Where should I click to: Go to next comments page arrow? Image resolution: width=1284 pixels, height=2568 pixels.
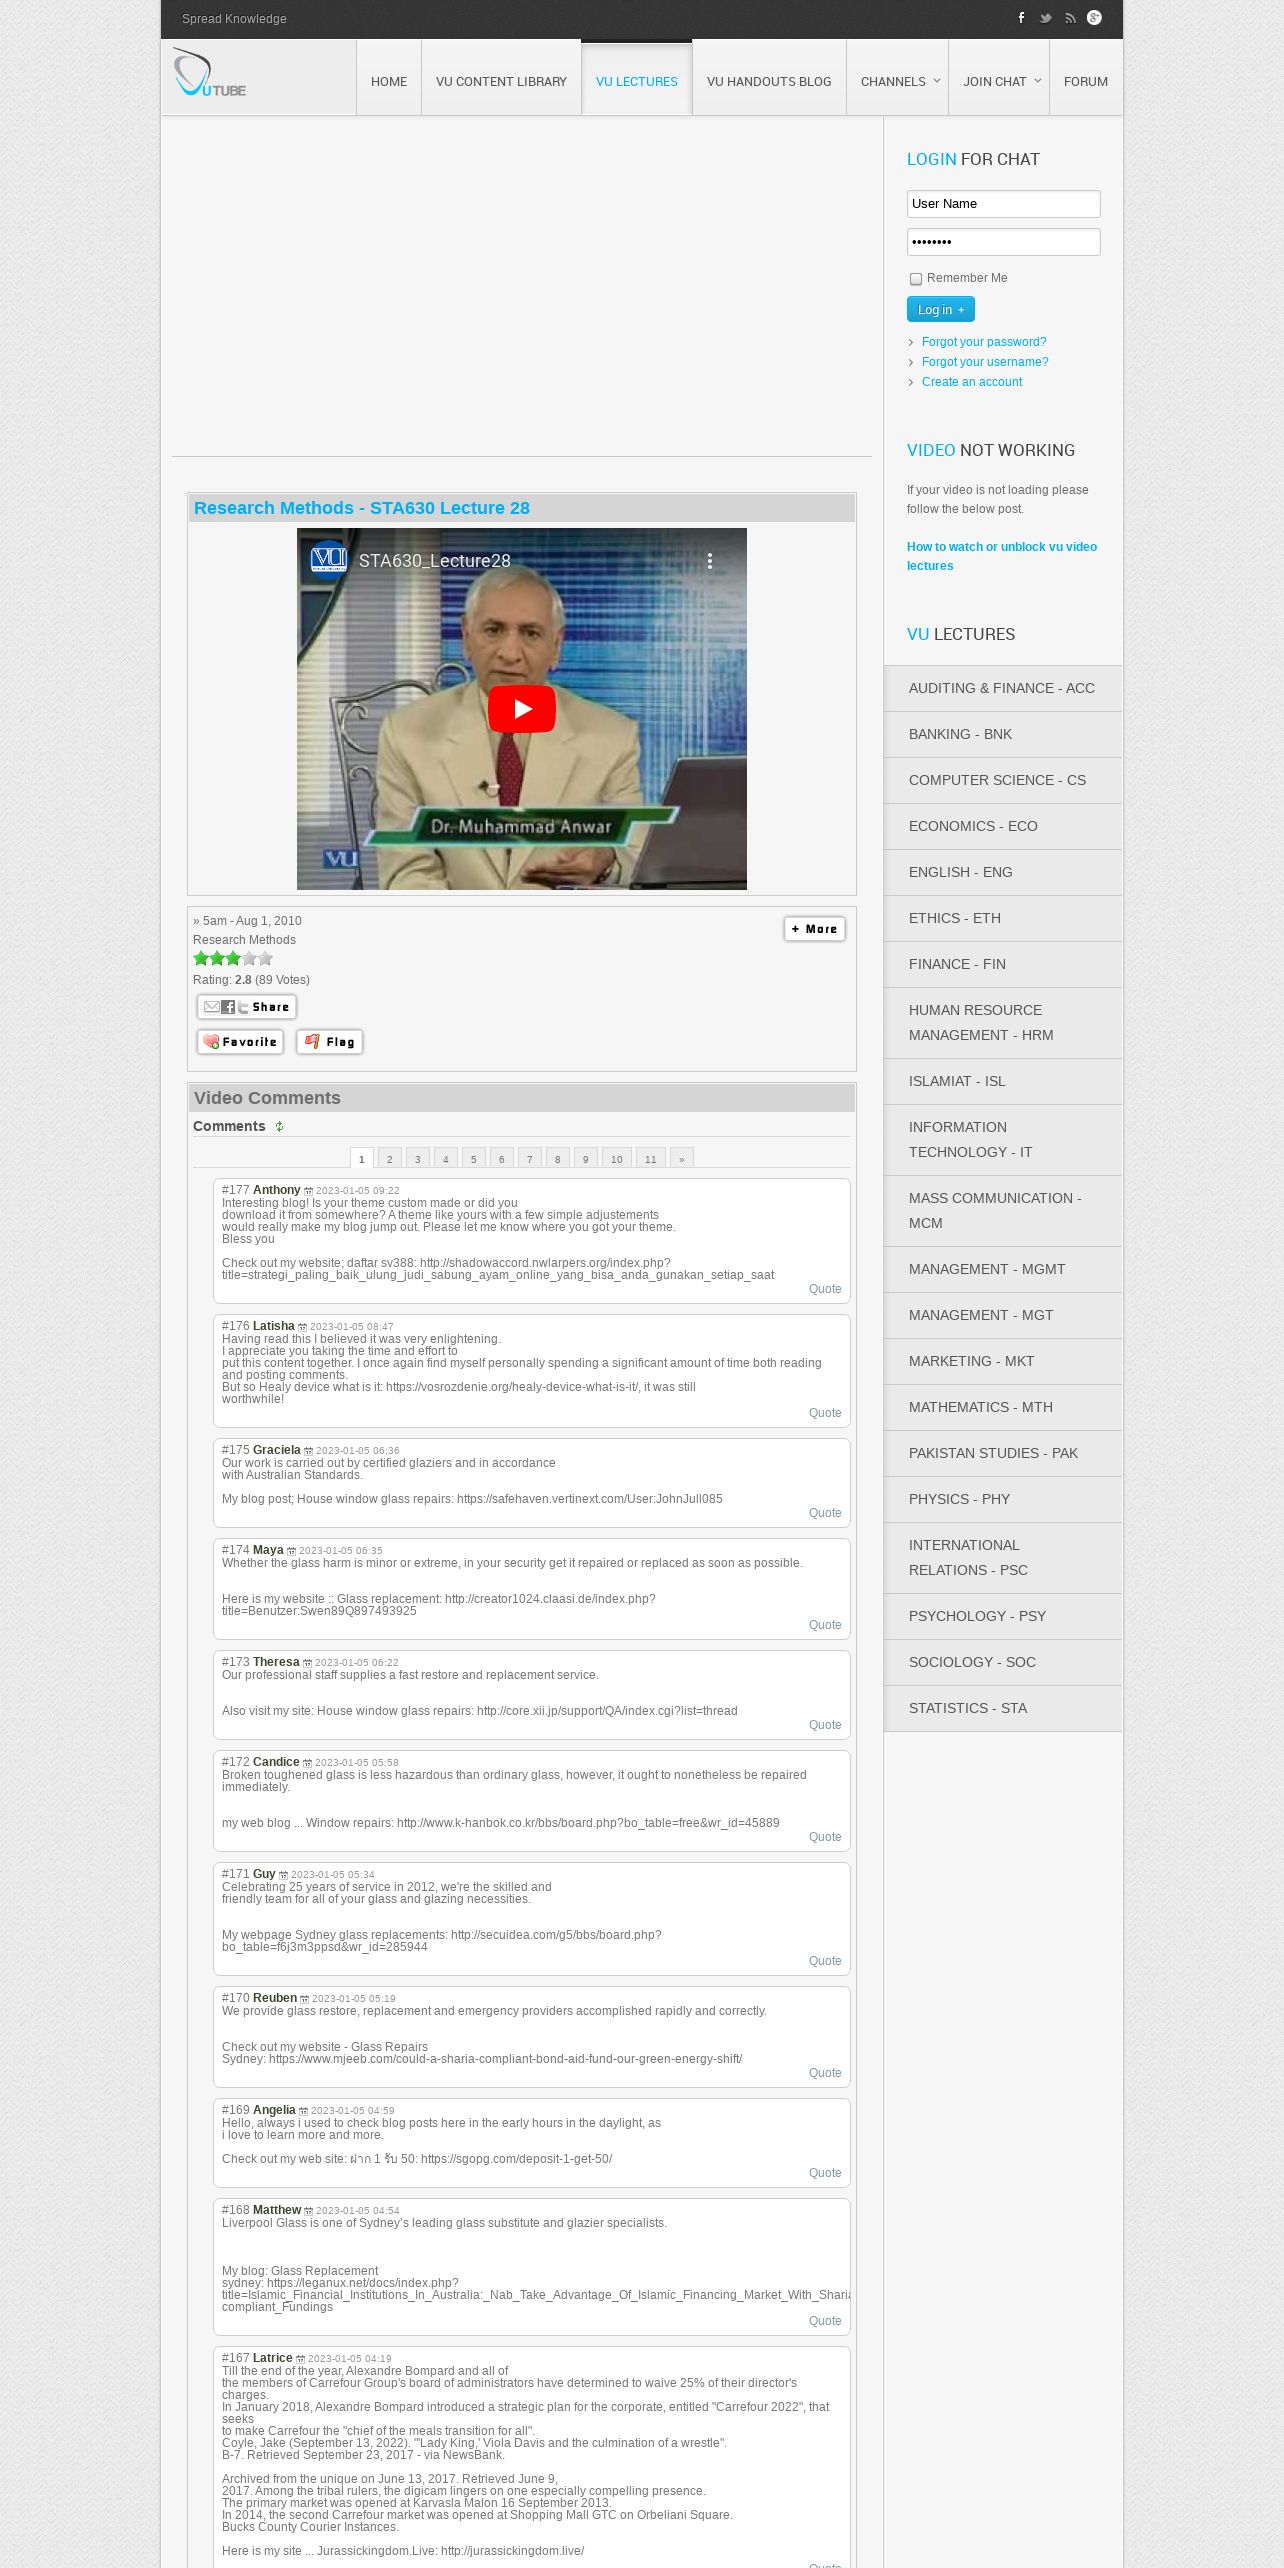click(682, 1159)
